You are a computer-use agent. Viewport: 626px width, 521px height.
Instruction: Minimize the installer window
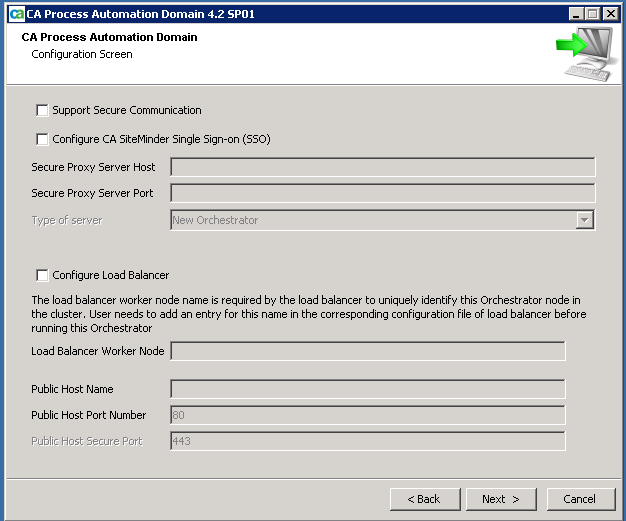pos(577,13)
